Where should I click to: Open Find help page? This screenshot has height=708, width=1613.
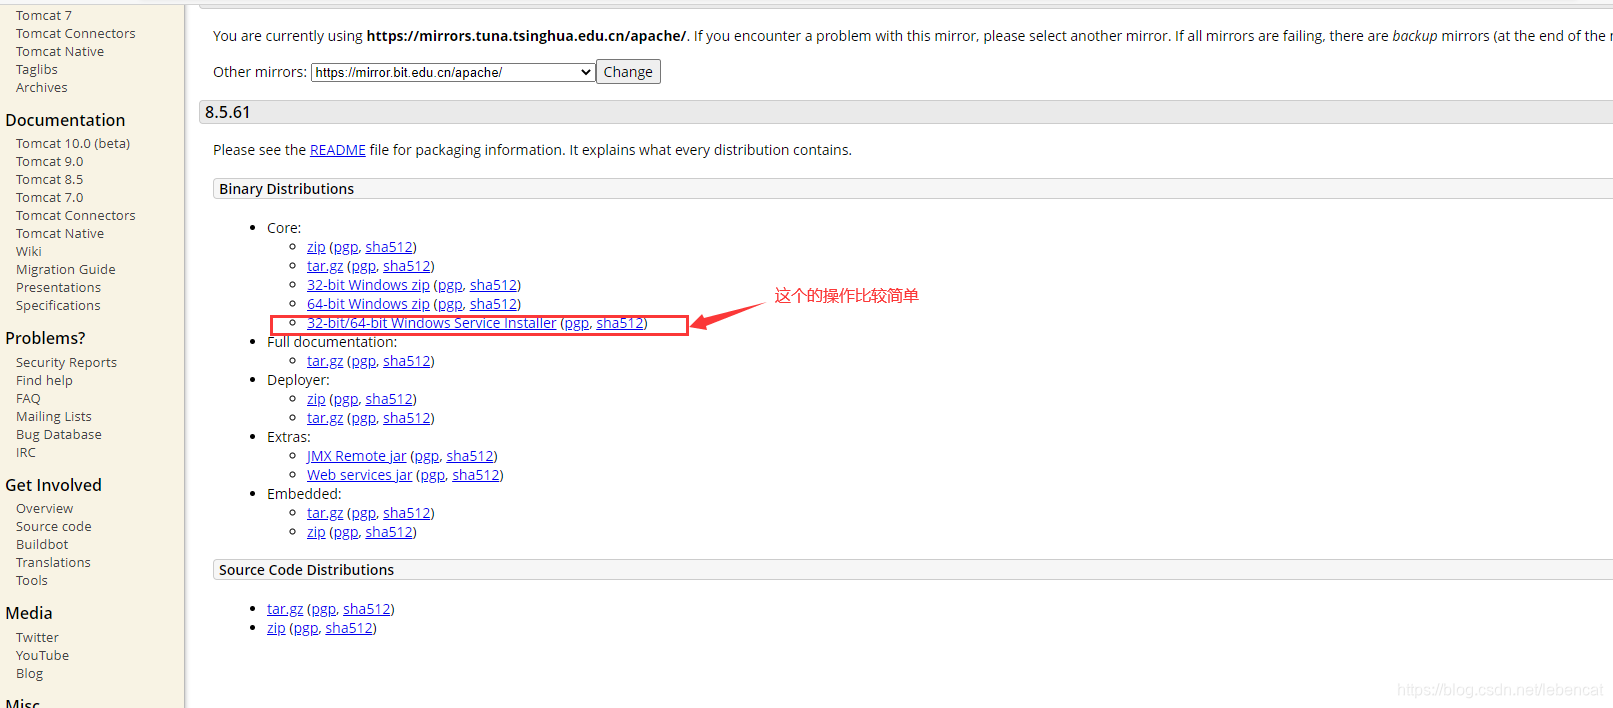[44, 381]
